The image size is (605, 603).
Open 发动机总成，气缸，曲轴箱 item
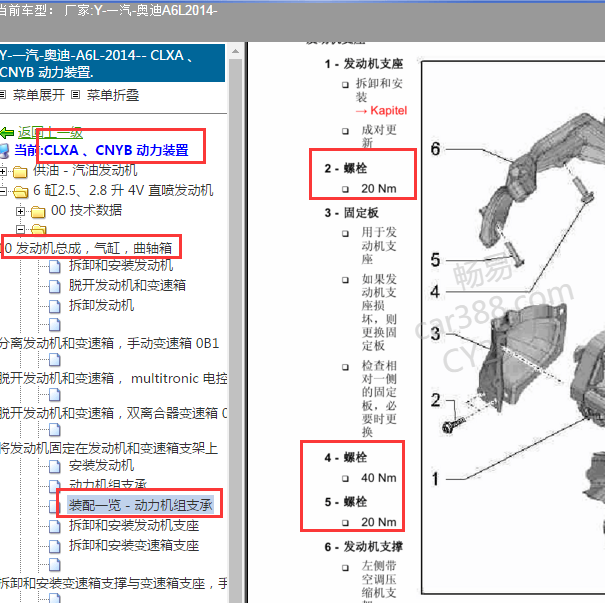point(88,248)
